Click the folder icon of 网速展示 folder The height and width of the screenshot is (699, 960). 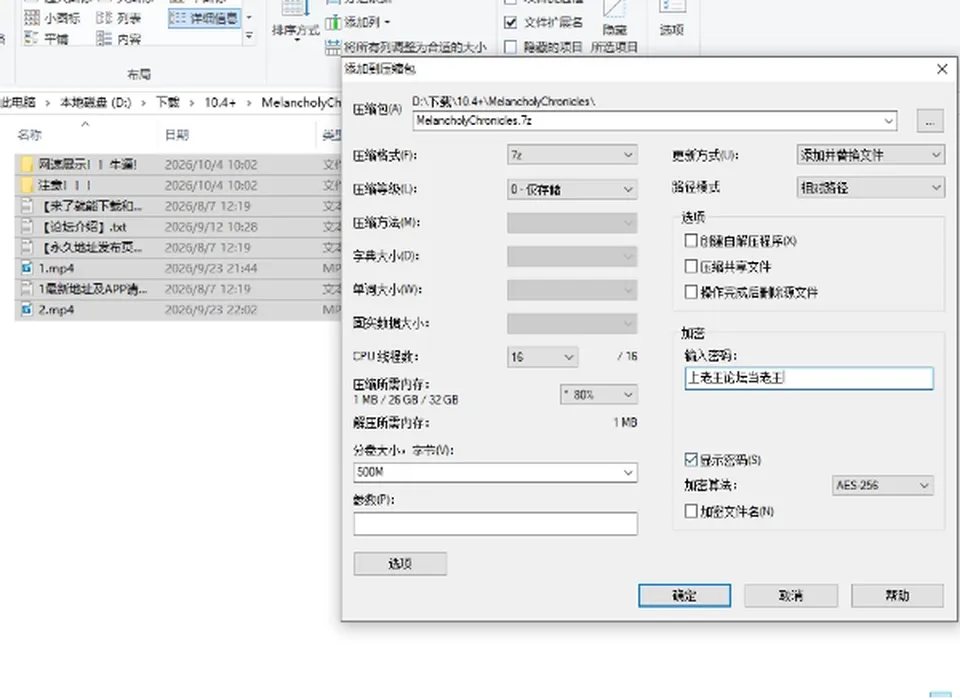(x=27, y=164)
